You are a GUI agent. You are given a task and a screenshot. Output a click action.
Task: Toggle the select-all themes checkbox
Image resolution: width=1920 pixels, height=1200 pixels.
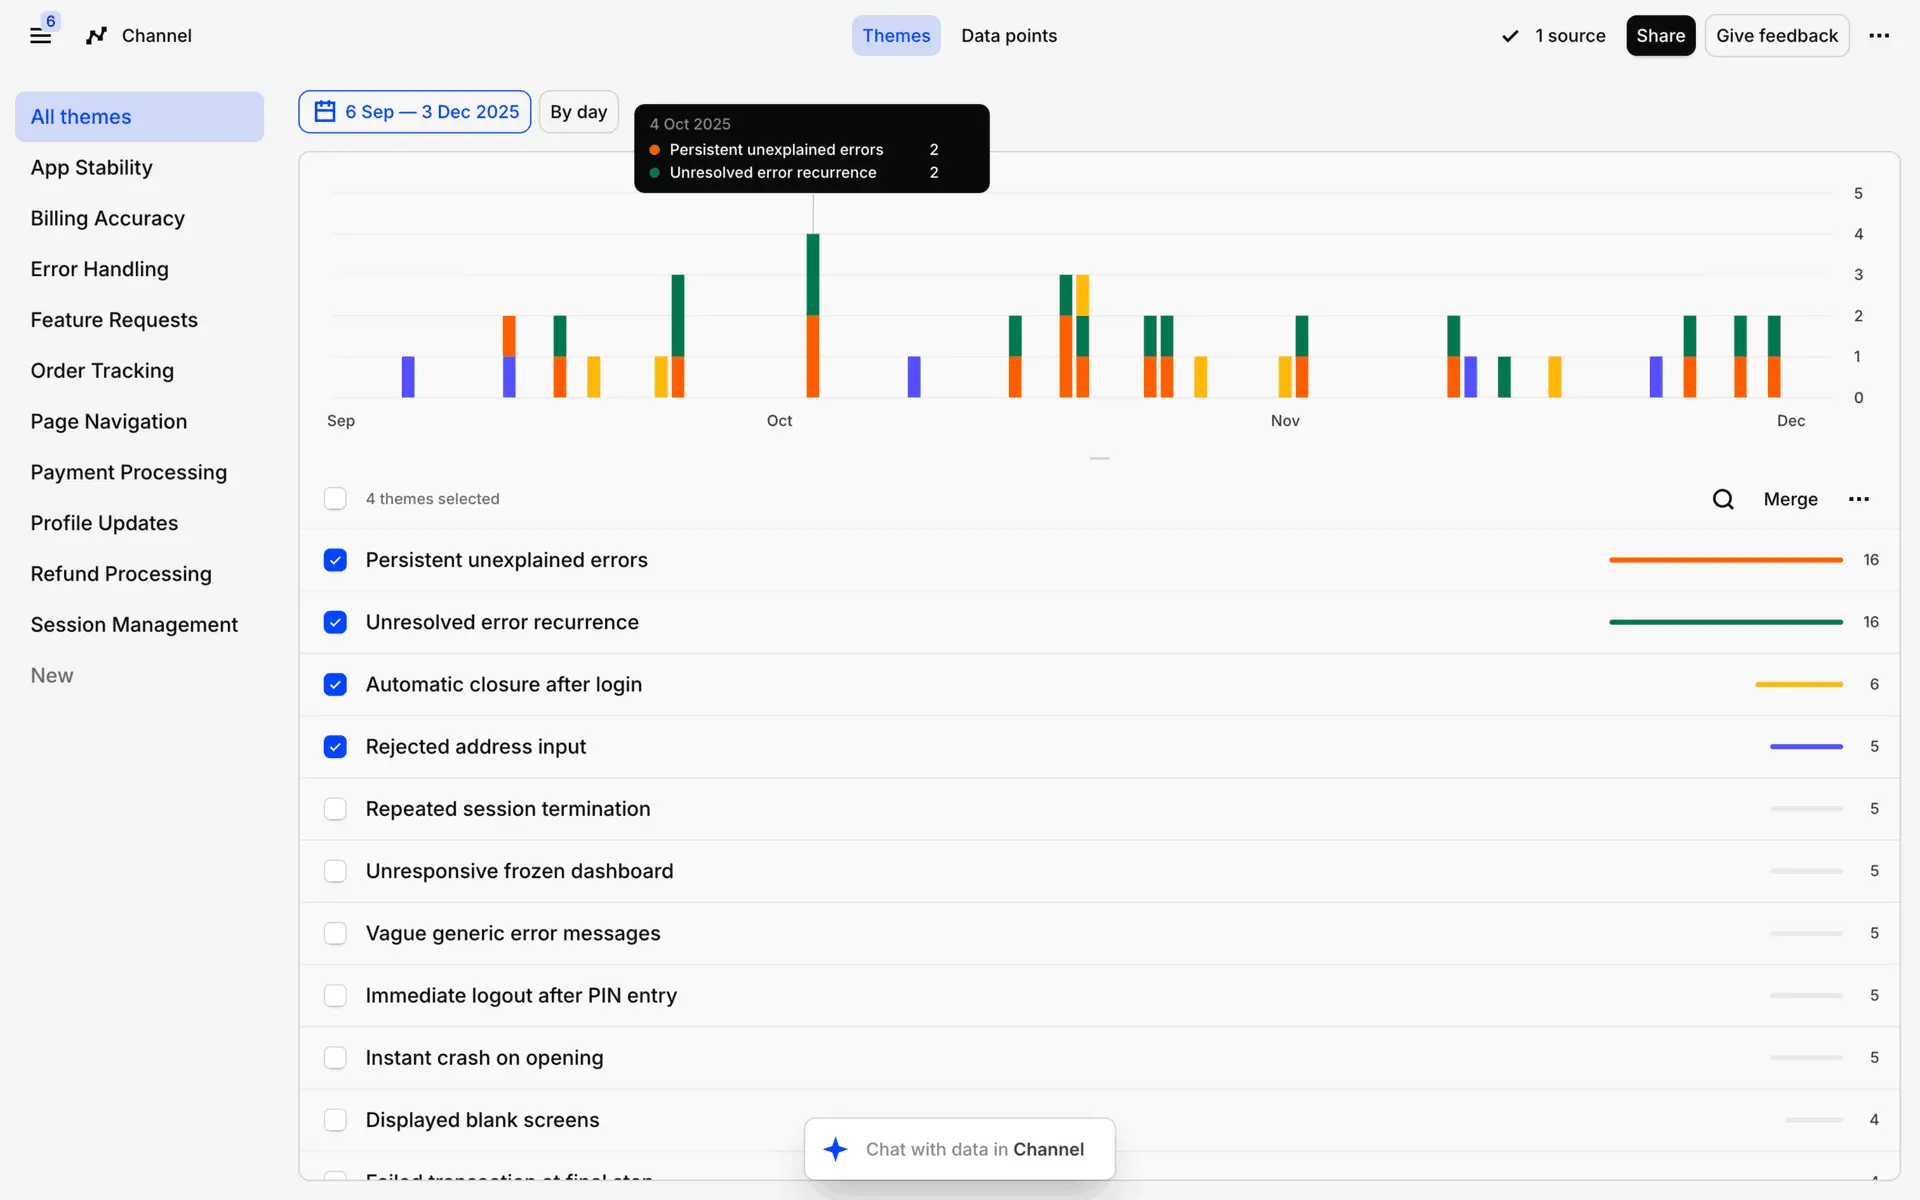click(335, 499)
